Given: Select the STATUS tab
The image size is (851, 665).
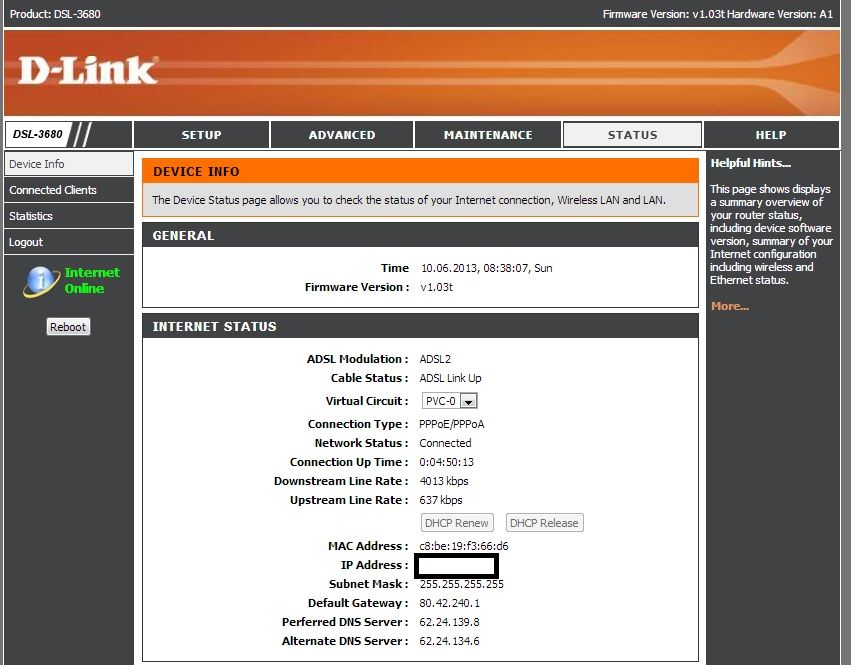Looking at the screenshot, I should click(x=632, y=135).
